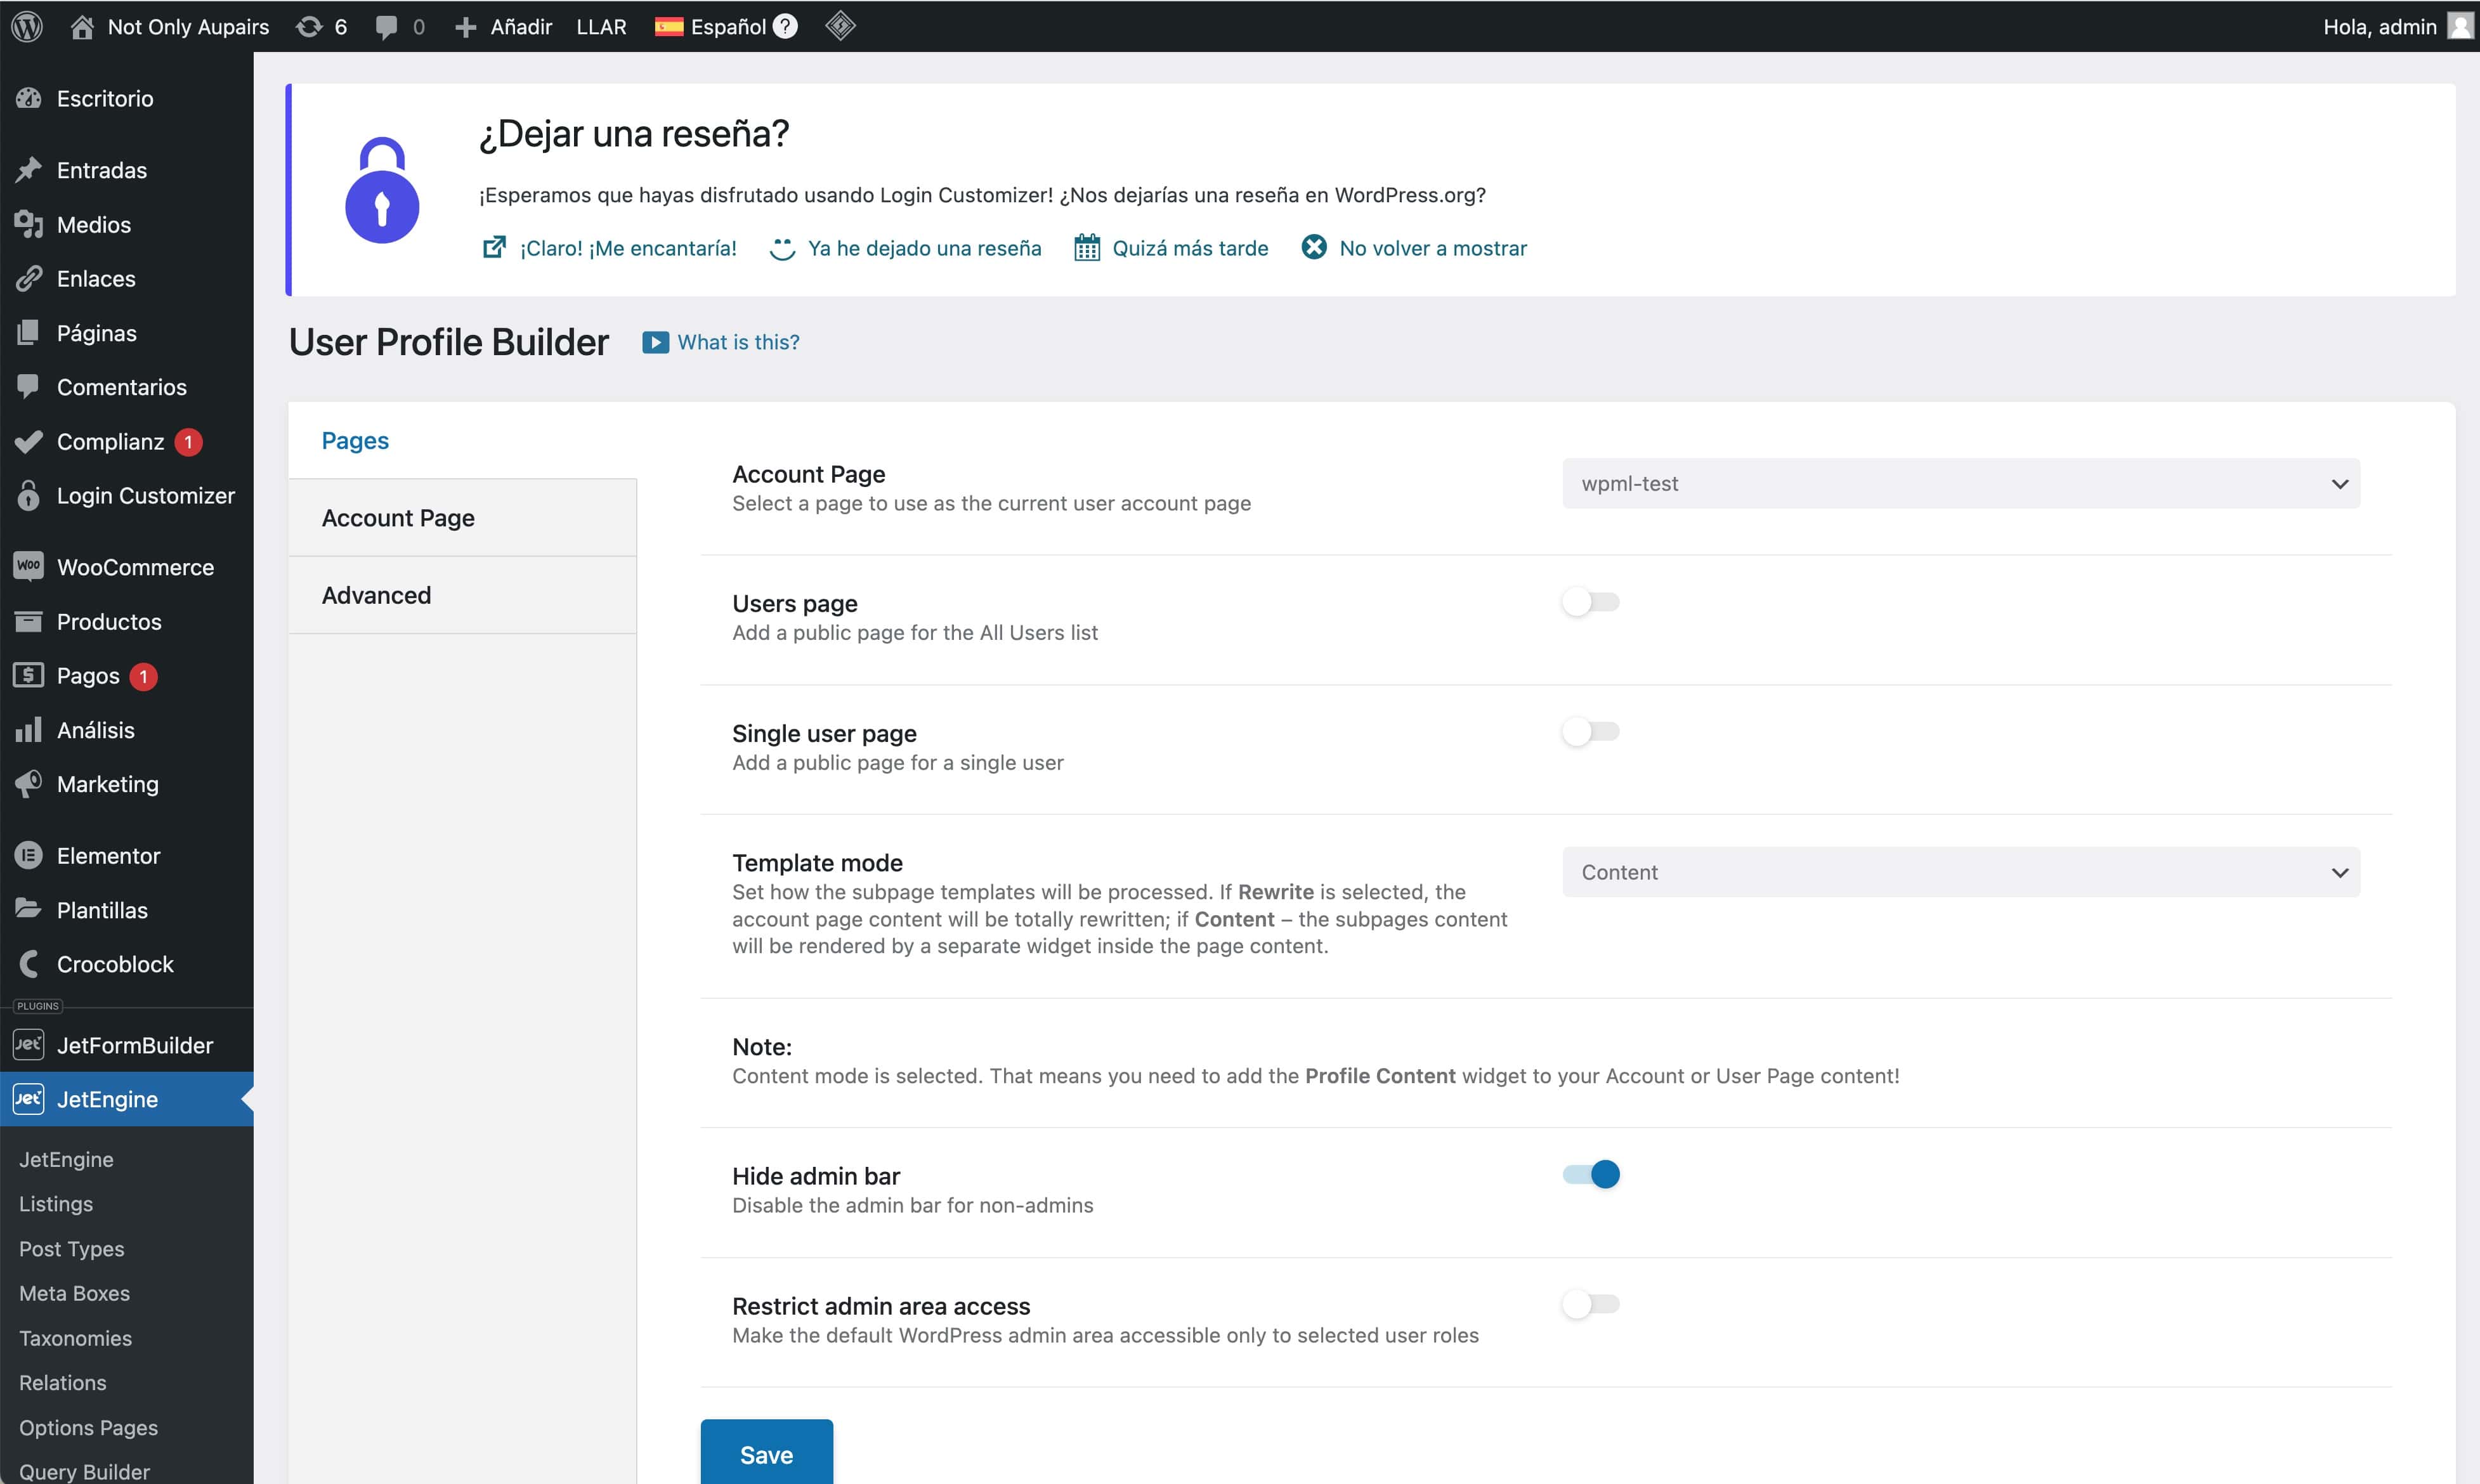Click the Enlaces chain icon
The image size is (2480, 1484).
(x=29, y=278)
